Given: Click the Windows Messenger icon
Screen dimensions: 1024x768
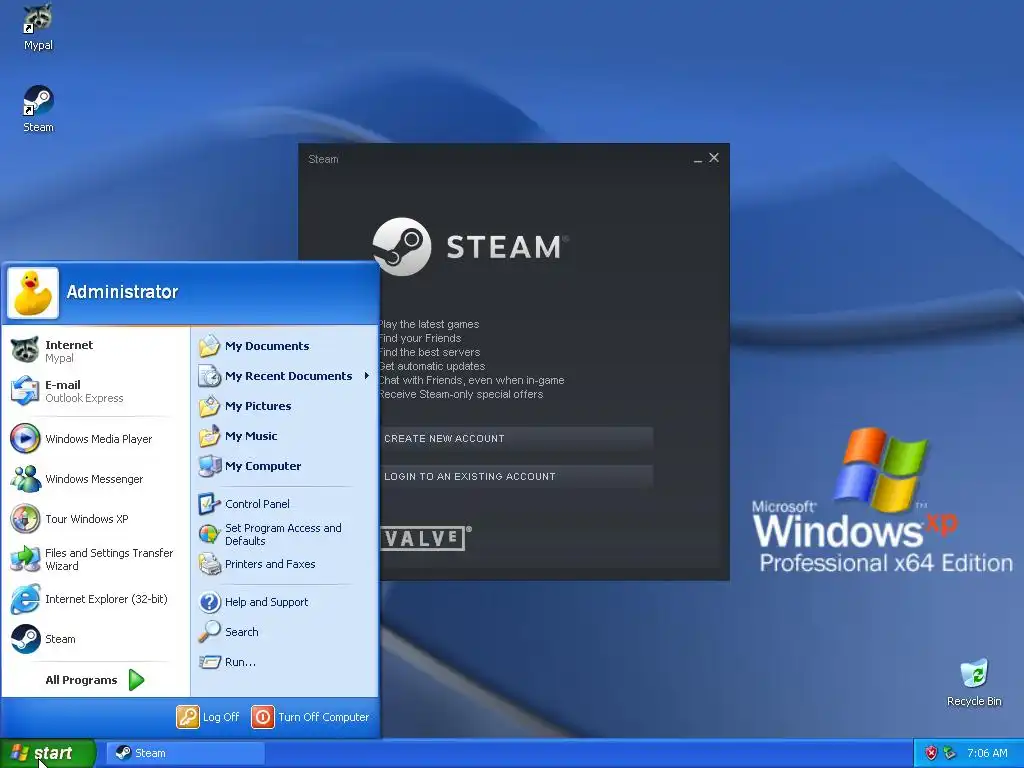Looking at the screenshot, I should click(25, 479).
